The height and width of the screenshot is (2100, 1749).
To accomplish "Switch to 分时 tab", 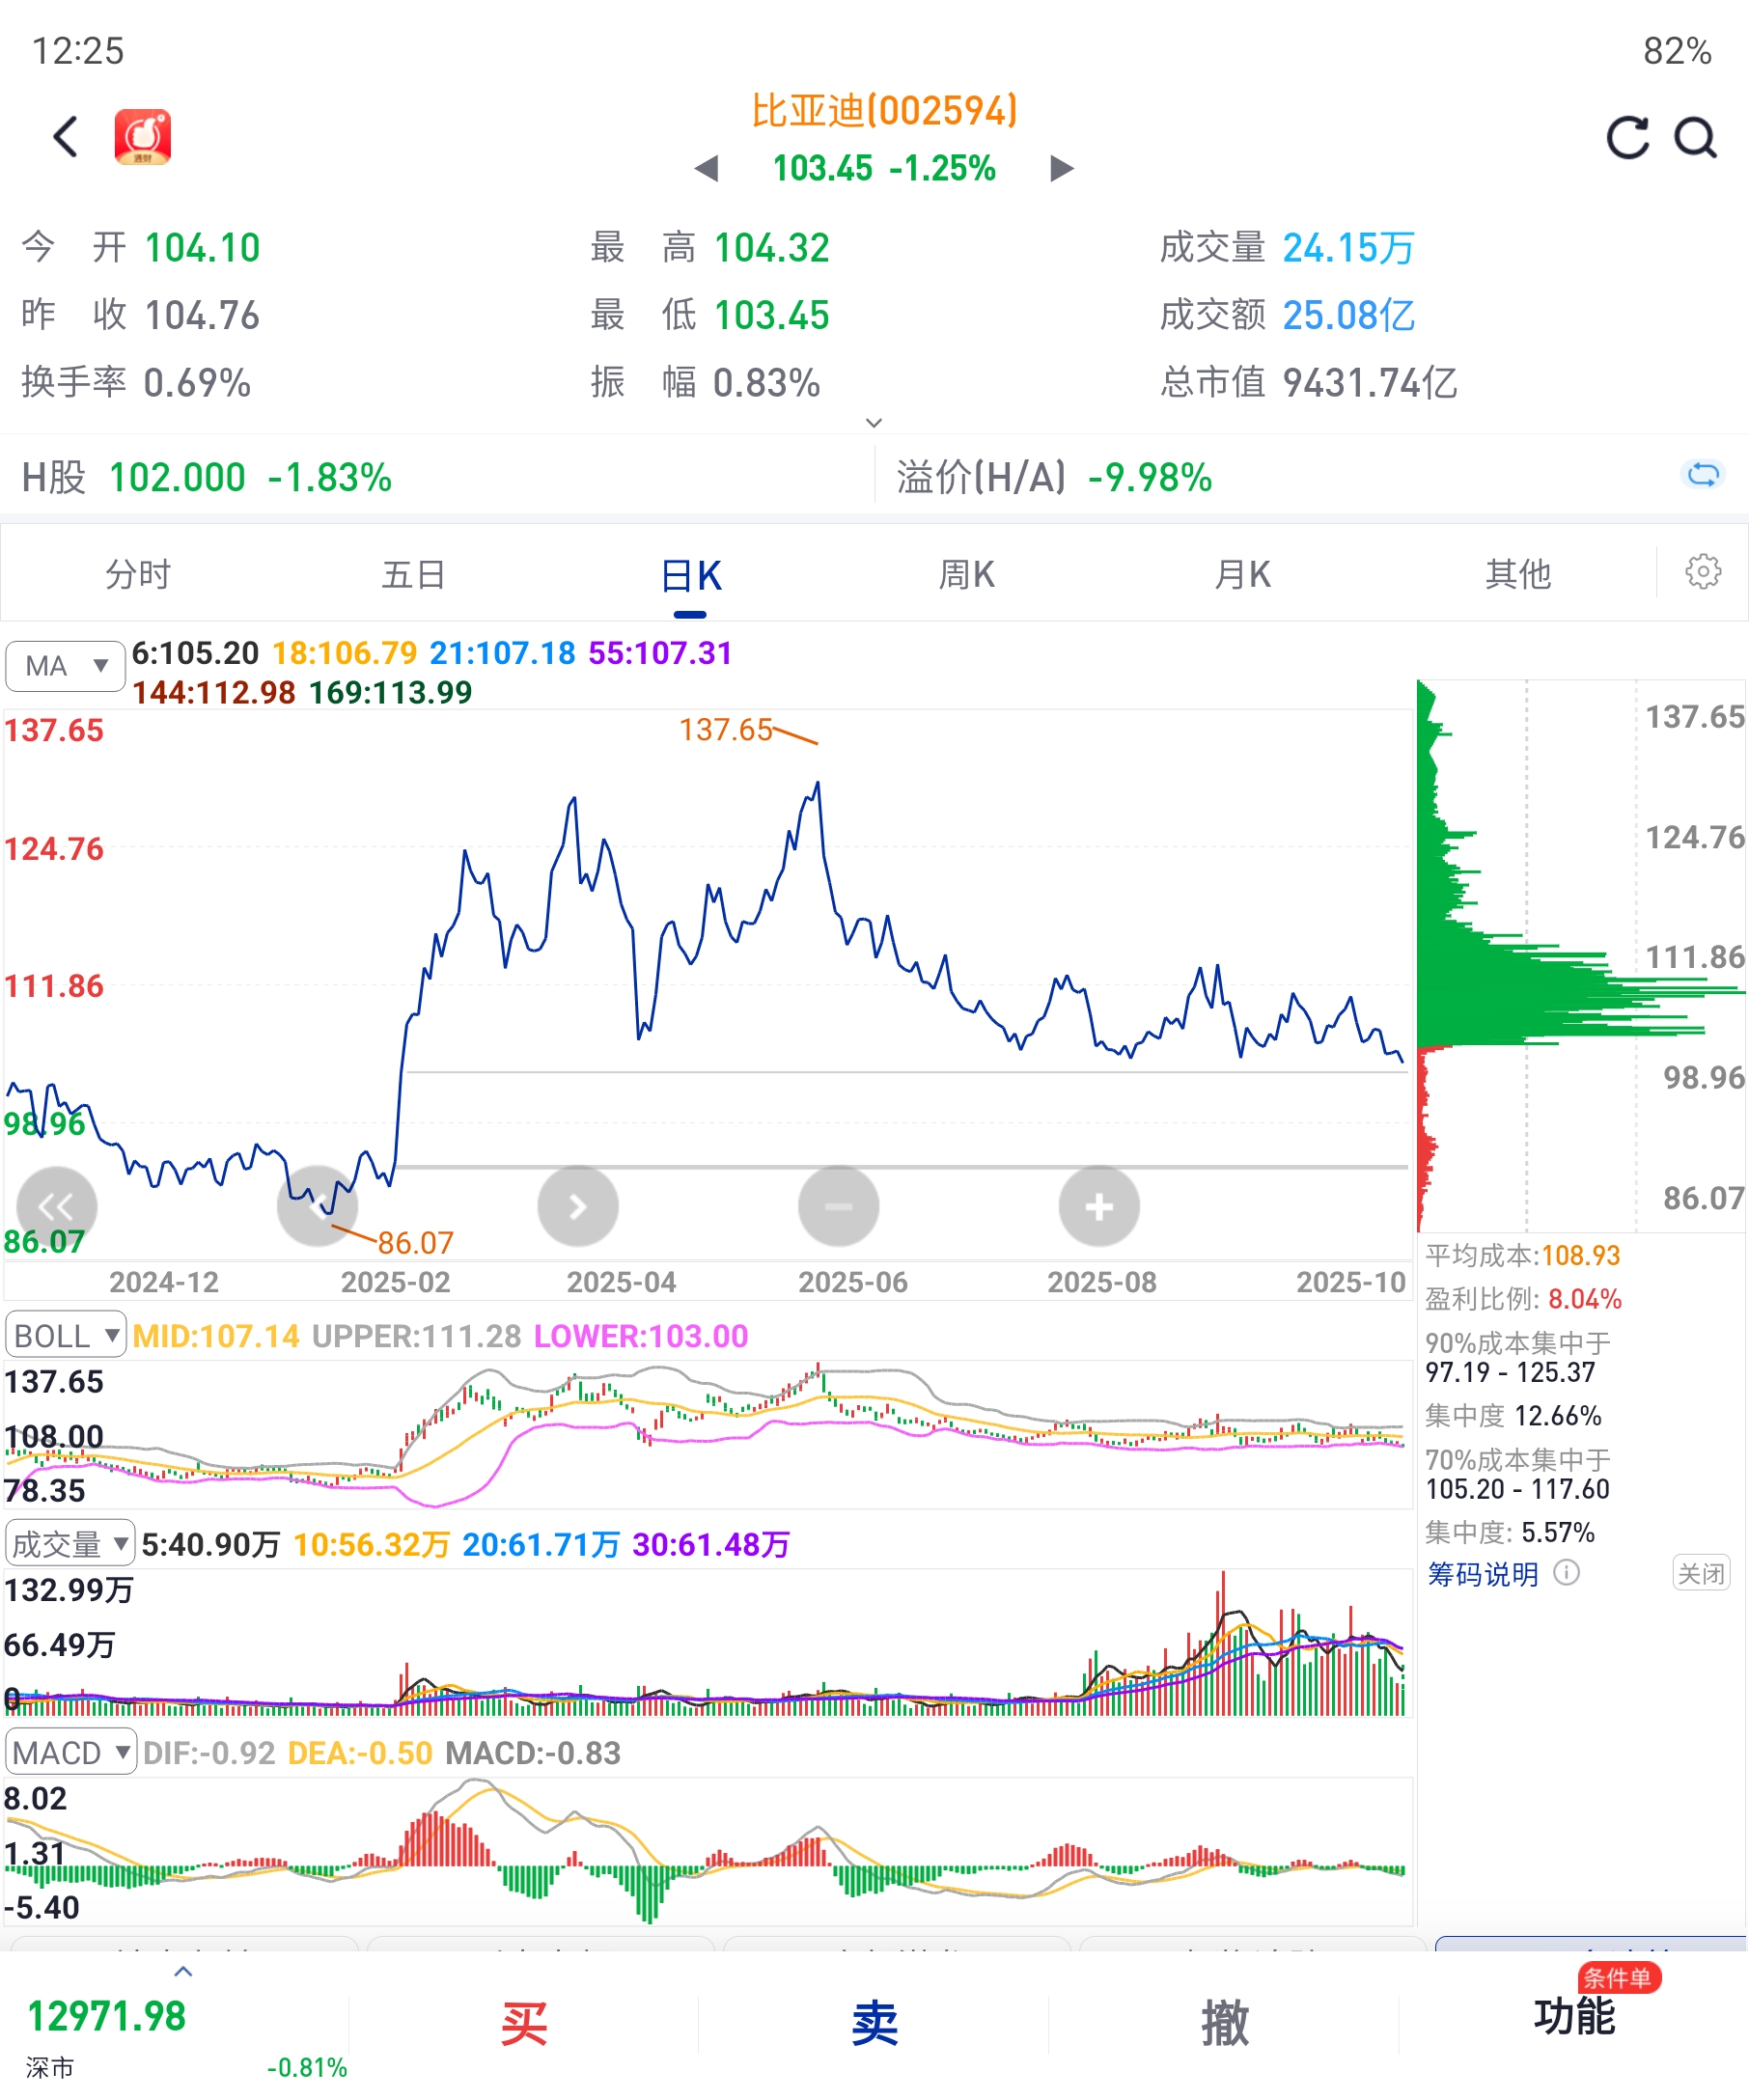I will (138, 574).
